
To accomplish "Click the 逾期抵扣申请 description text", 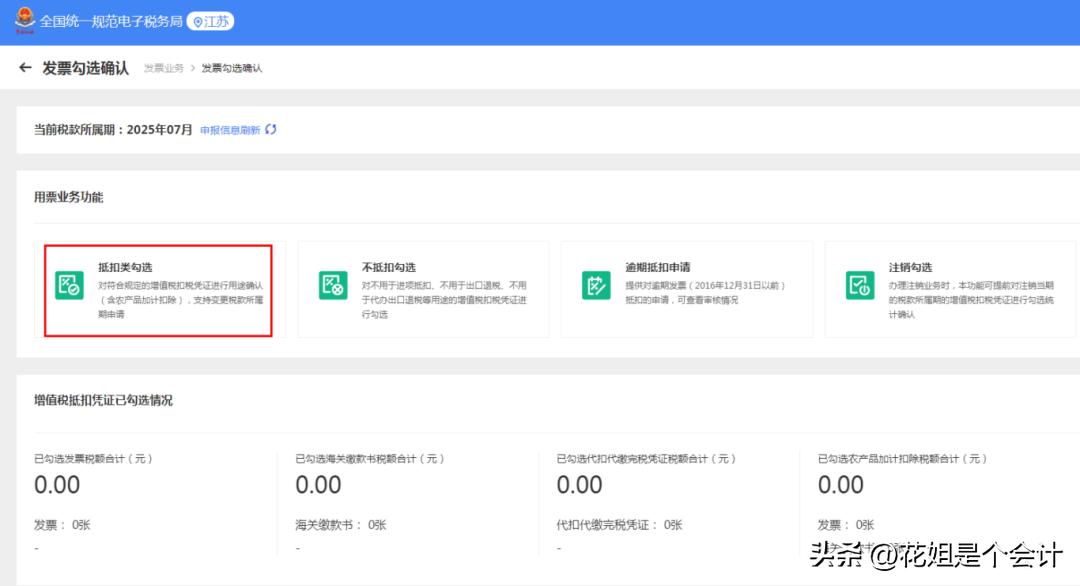I will (705, 293).
